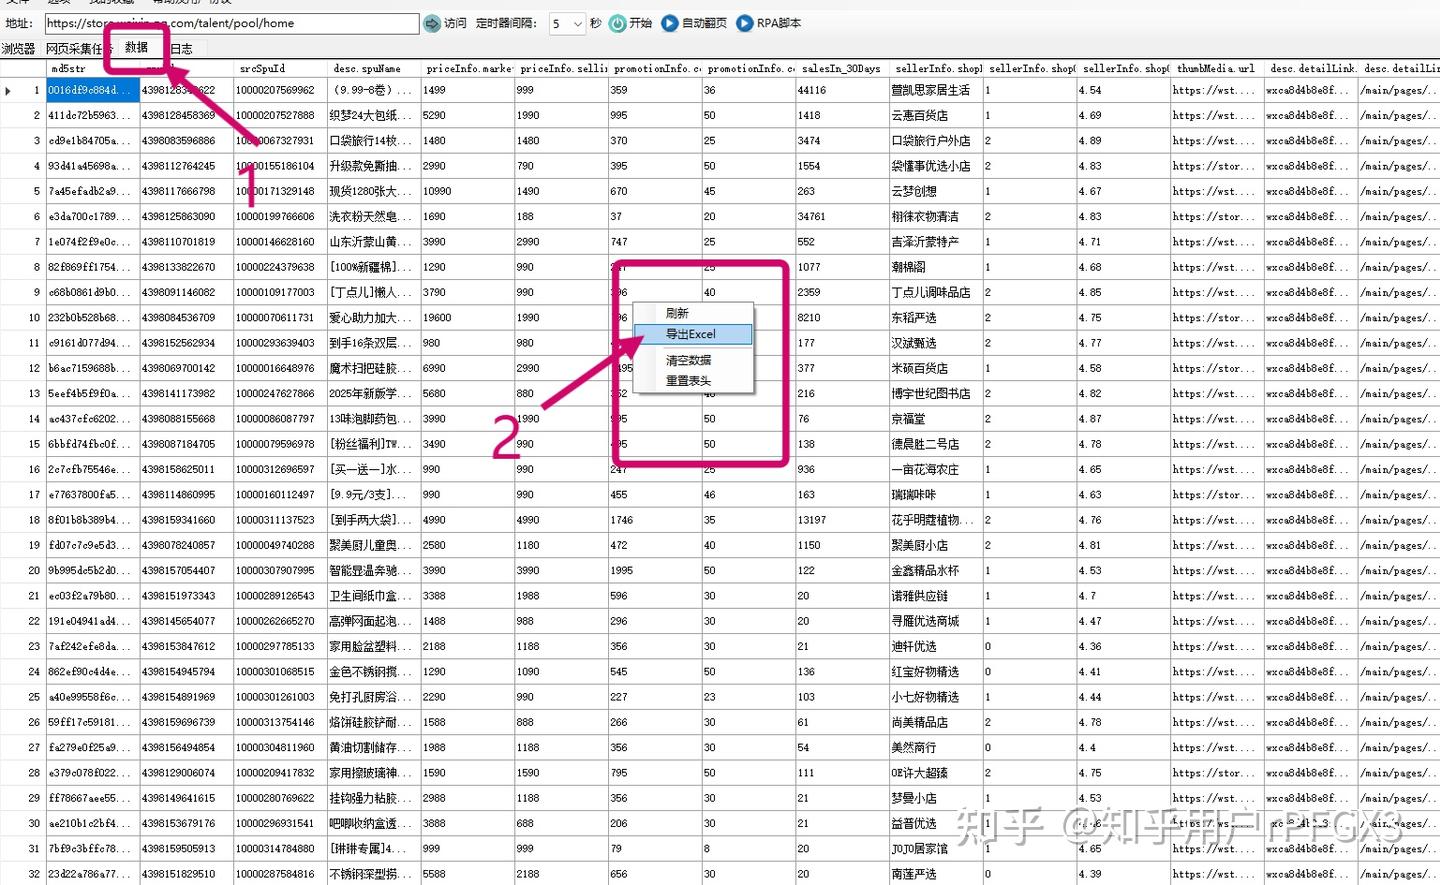Select rating cell 4.89
Image resolution: width=1440 pixels, height=885 pixels.
(x=1124, y=141)
